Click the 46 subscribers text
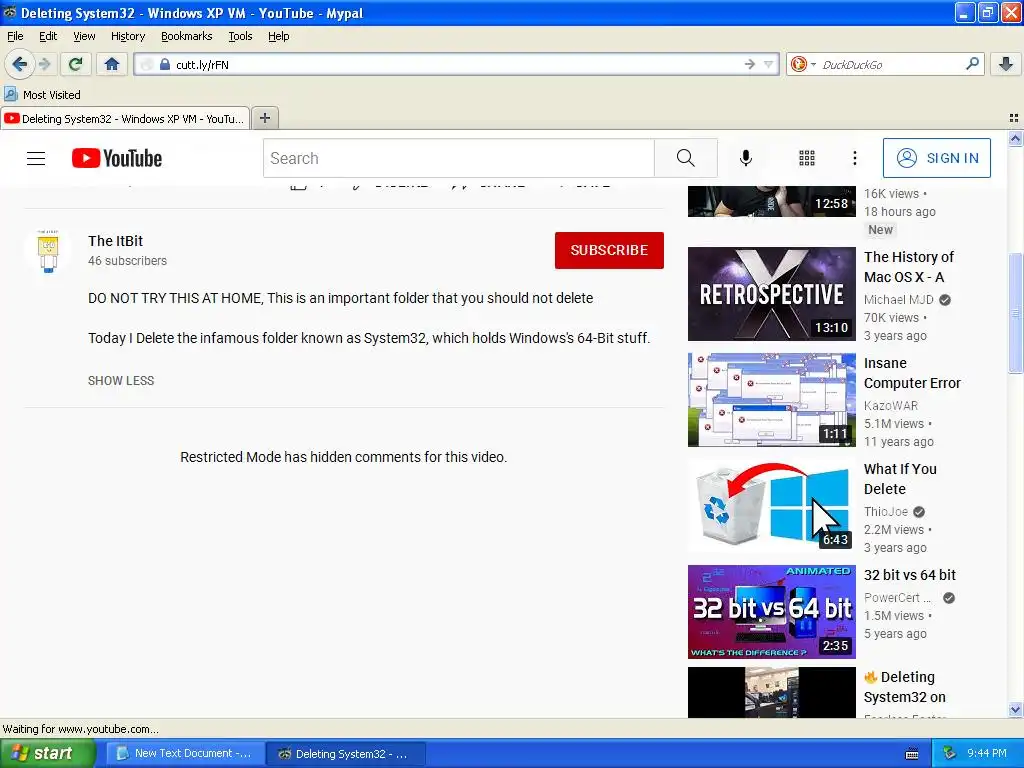The width and height of the screenshot is (1024, 768). (x=127, y=261)
